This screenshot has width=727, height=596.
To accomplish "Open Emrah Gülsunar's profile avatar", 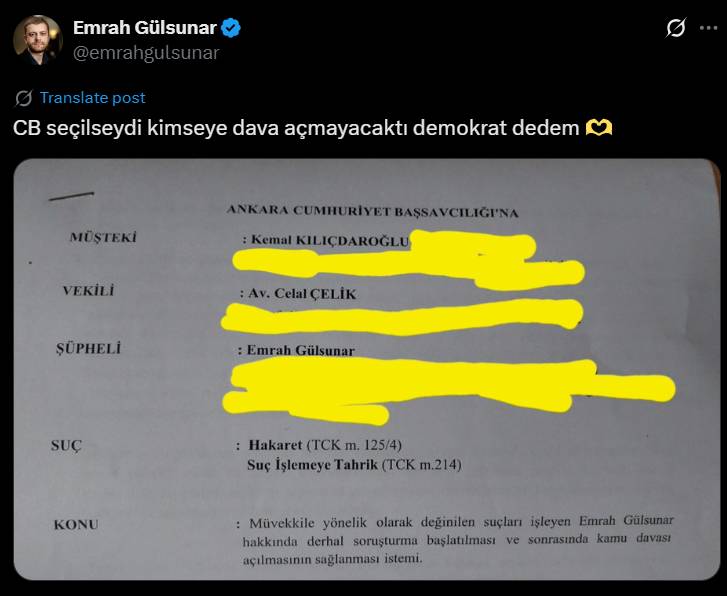I will point(38,40).
